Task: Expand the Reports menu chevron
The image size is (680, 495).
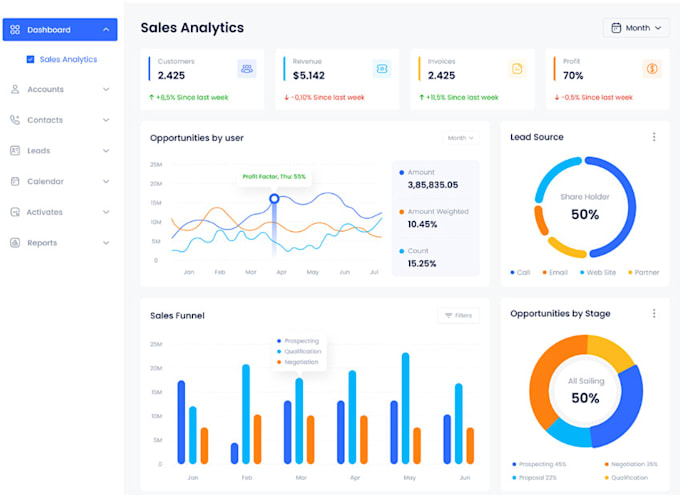Action: click(x=106, y=243)
